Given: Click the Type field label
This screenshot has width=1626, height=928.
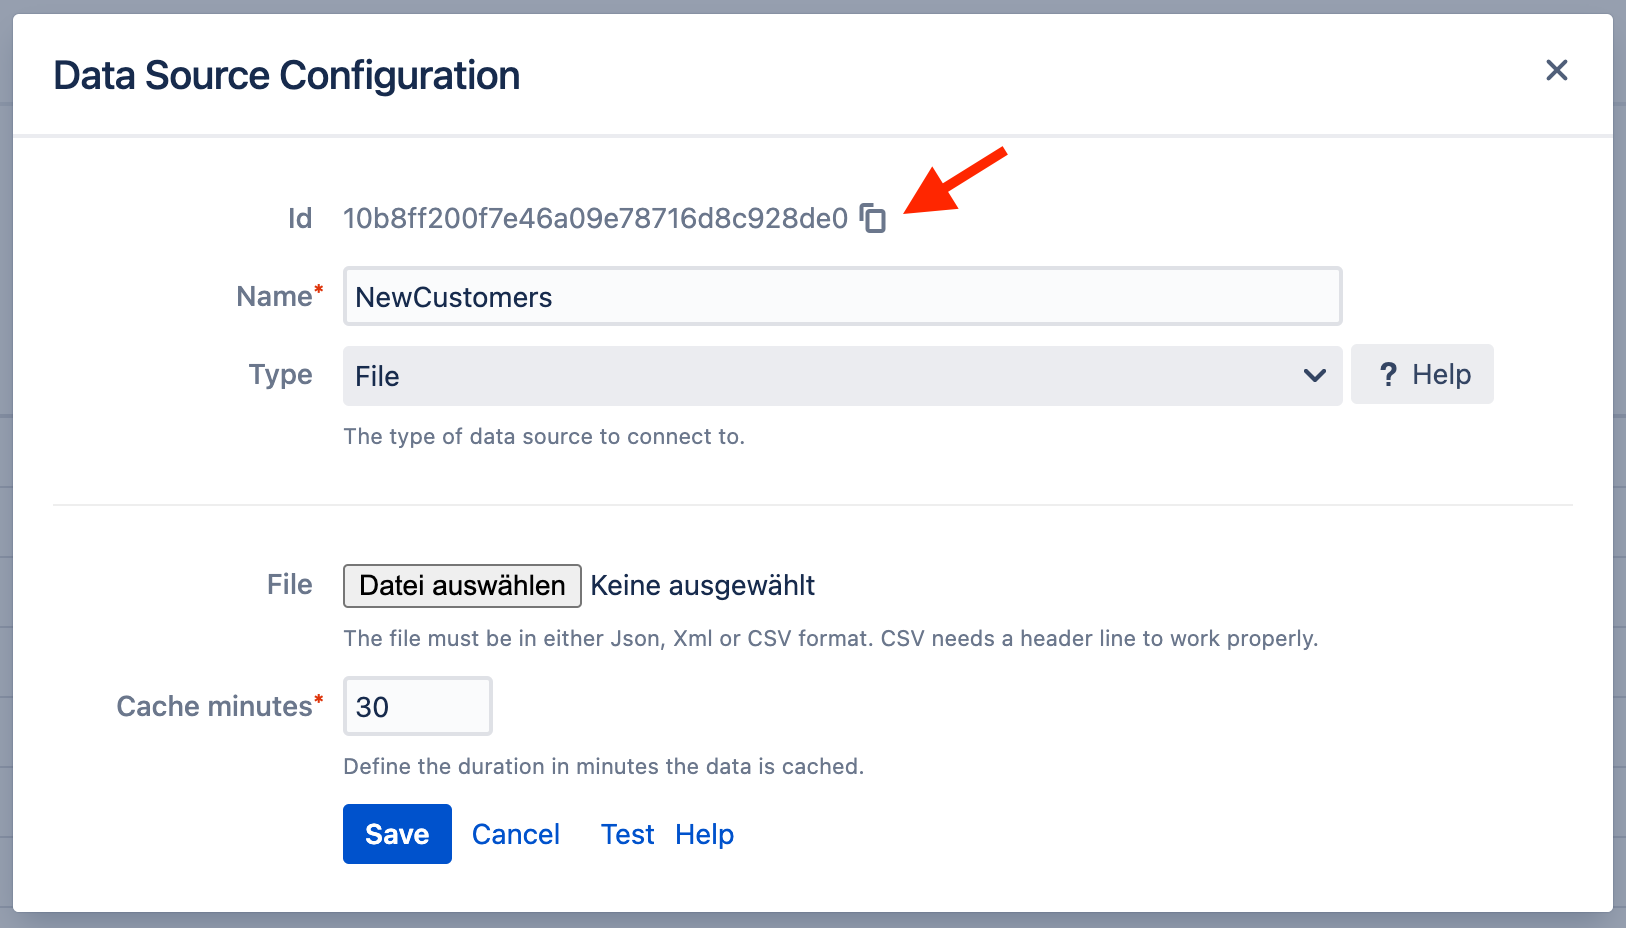Looking at the screenshot, I should click(280, 375).
